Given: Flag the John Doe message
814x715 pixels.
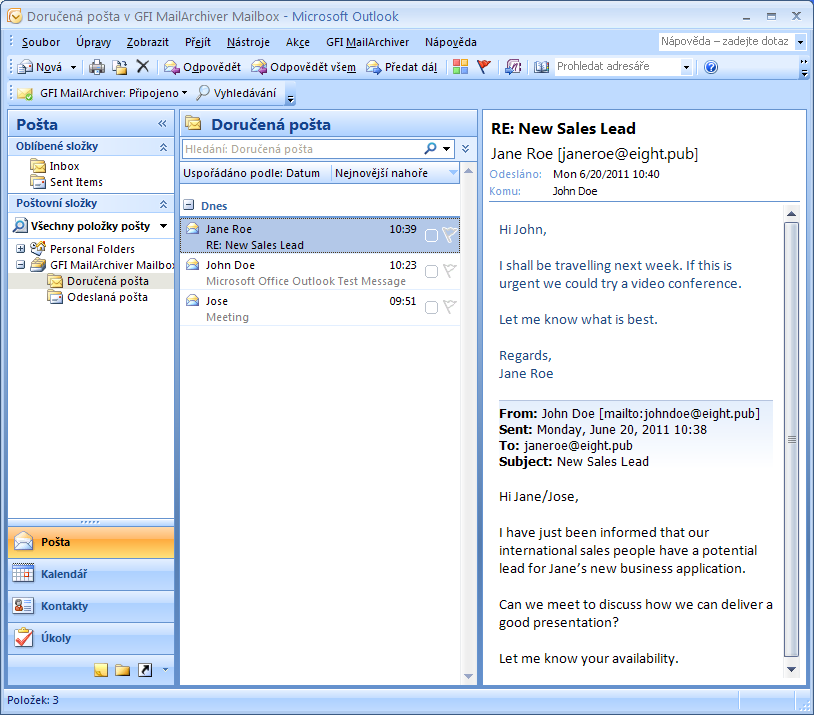Looking at the screenshot, I should (450, 271).
